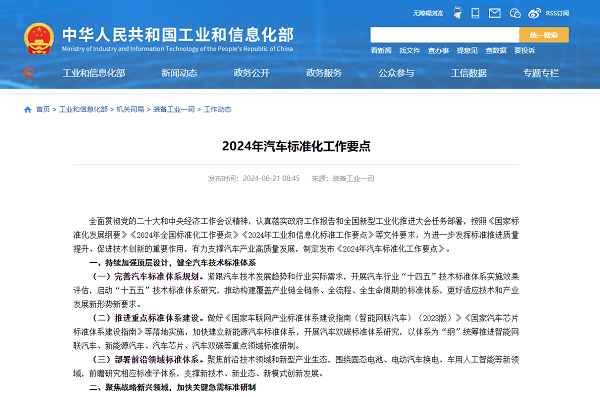
Task: Follow the 装备工业一司 breadcrumb link
Action: point(174,109)
